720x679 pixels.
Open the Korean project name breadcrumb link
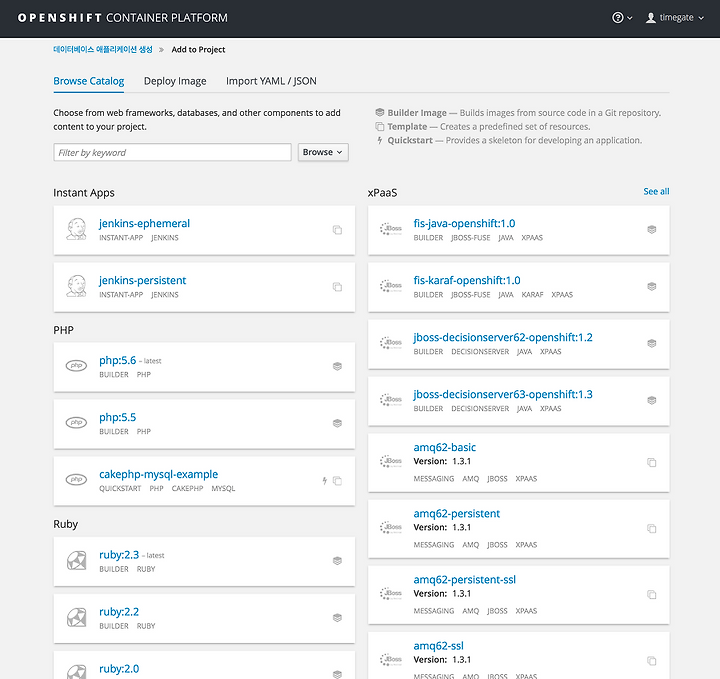point(103,50)
